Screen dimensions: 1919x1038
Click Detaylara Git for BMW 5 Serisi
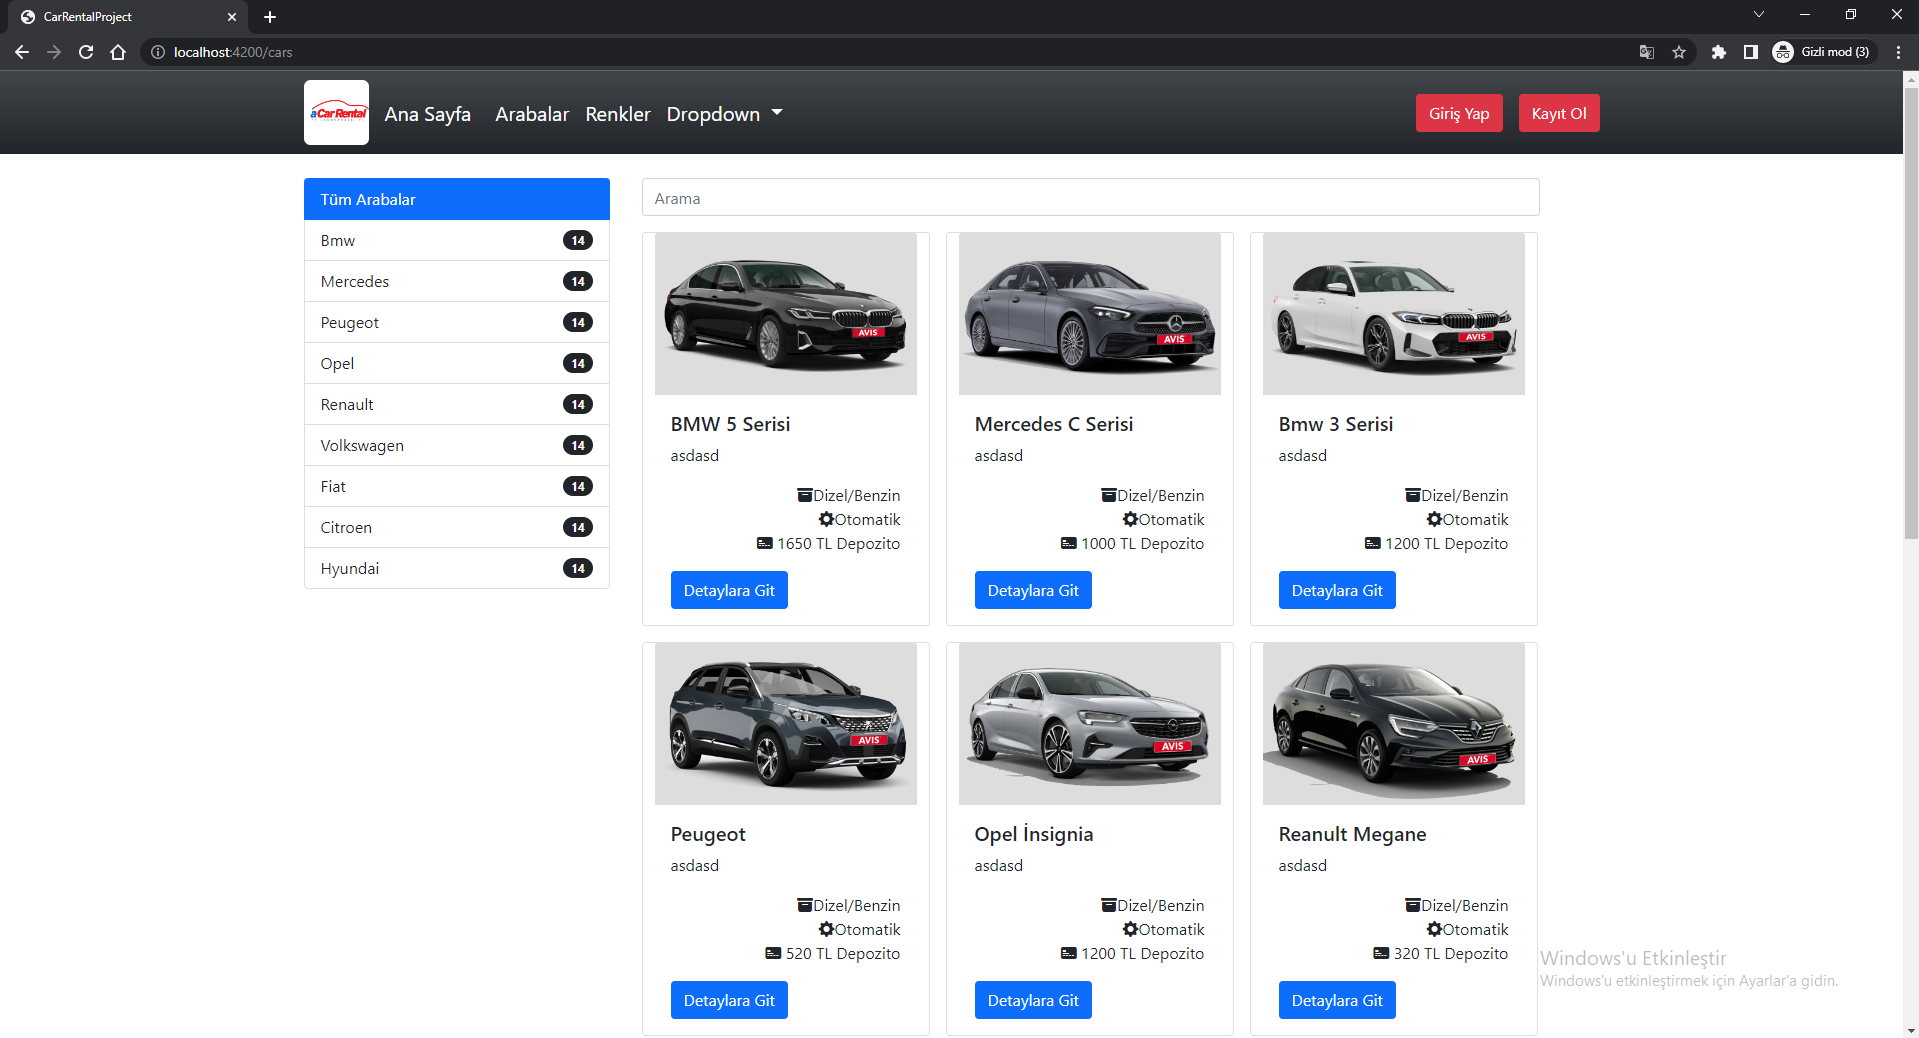729,590
